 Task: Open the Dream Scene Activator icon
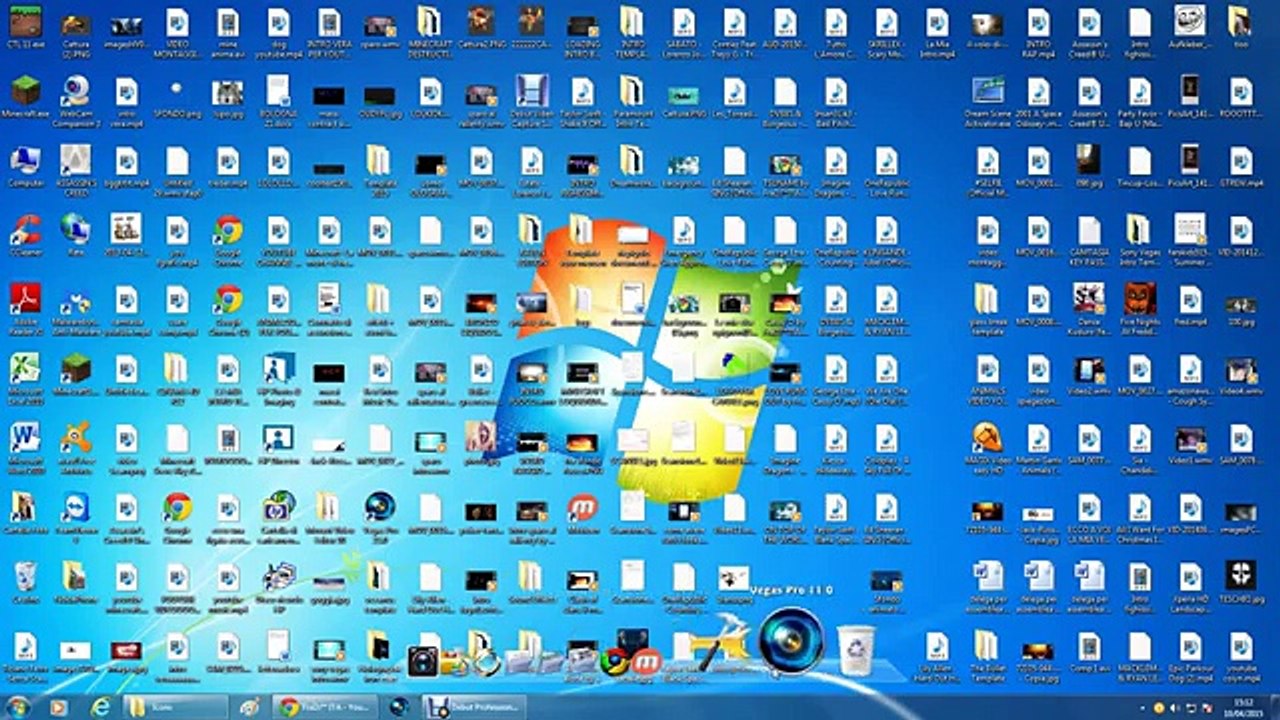pos(988,98)
